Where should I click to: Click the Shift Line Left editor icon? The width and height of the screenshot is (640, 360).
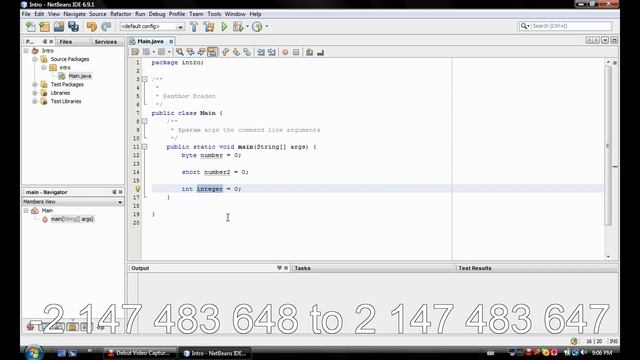[261, 52]
